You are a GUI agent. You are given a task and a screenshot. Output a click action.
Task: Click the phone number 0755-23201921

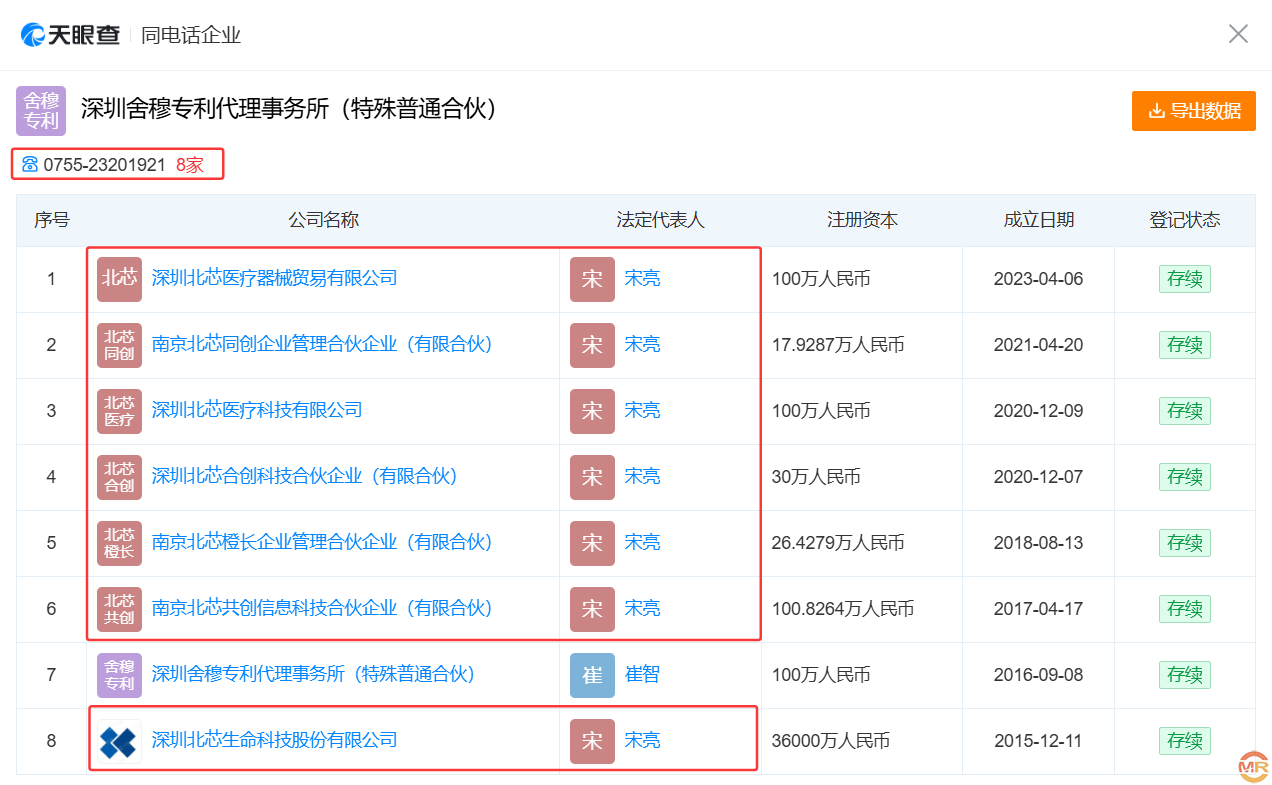point(104,165)
